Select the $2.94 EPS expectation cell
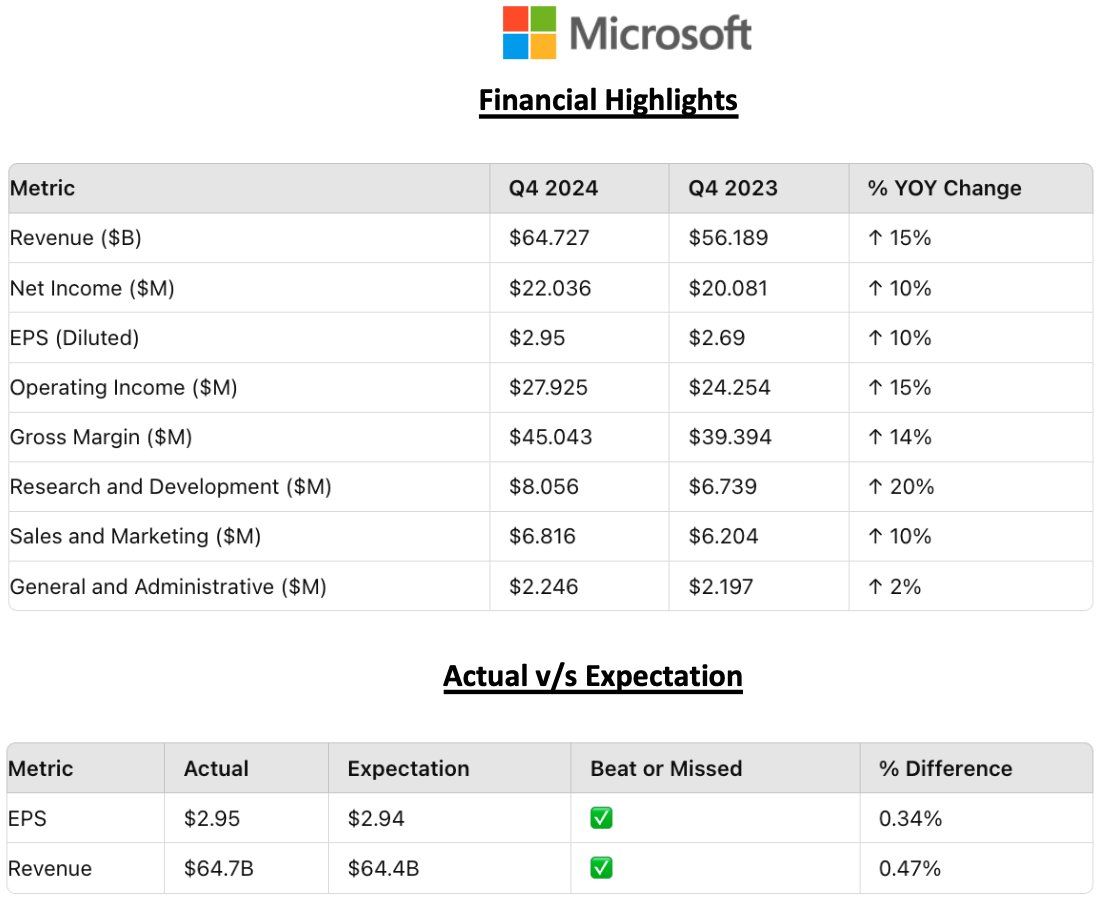 (377, 819)
